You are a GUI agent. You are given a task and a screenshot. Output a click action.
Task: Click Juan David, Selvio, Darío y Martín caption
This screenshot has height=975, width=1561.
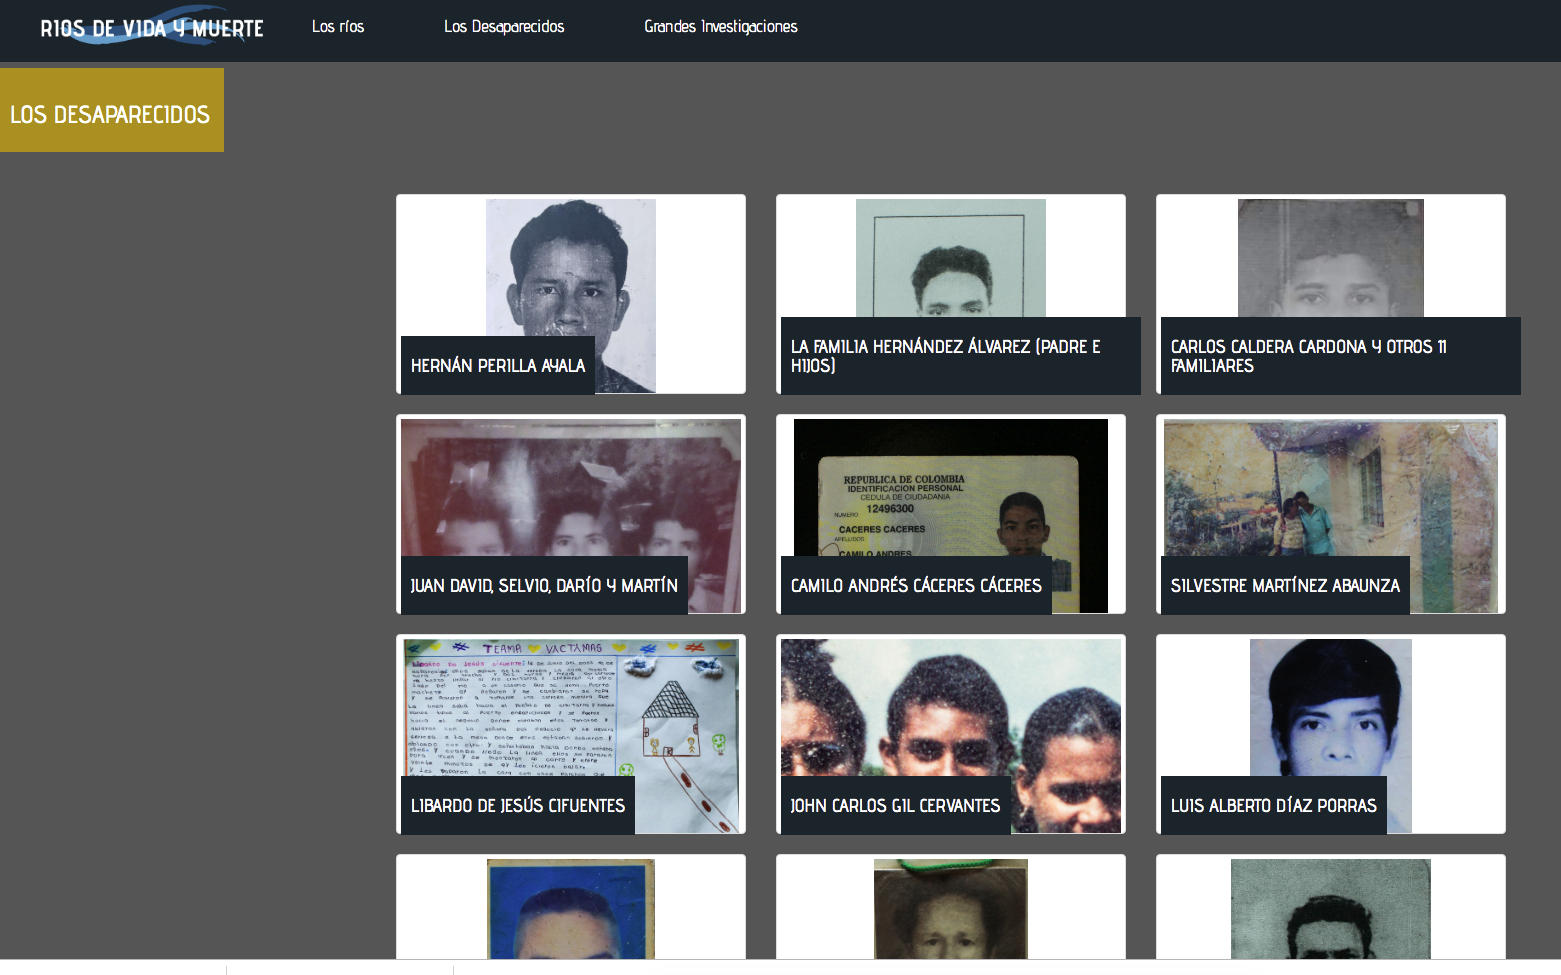tap(544, 585)
